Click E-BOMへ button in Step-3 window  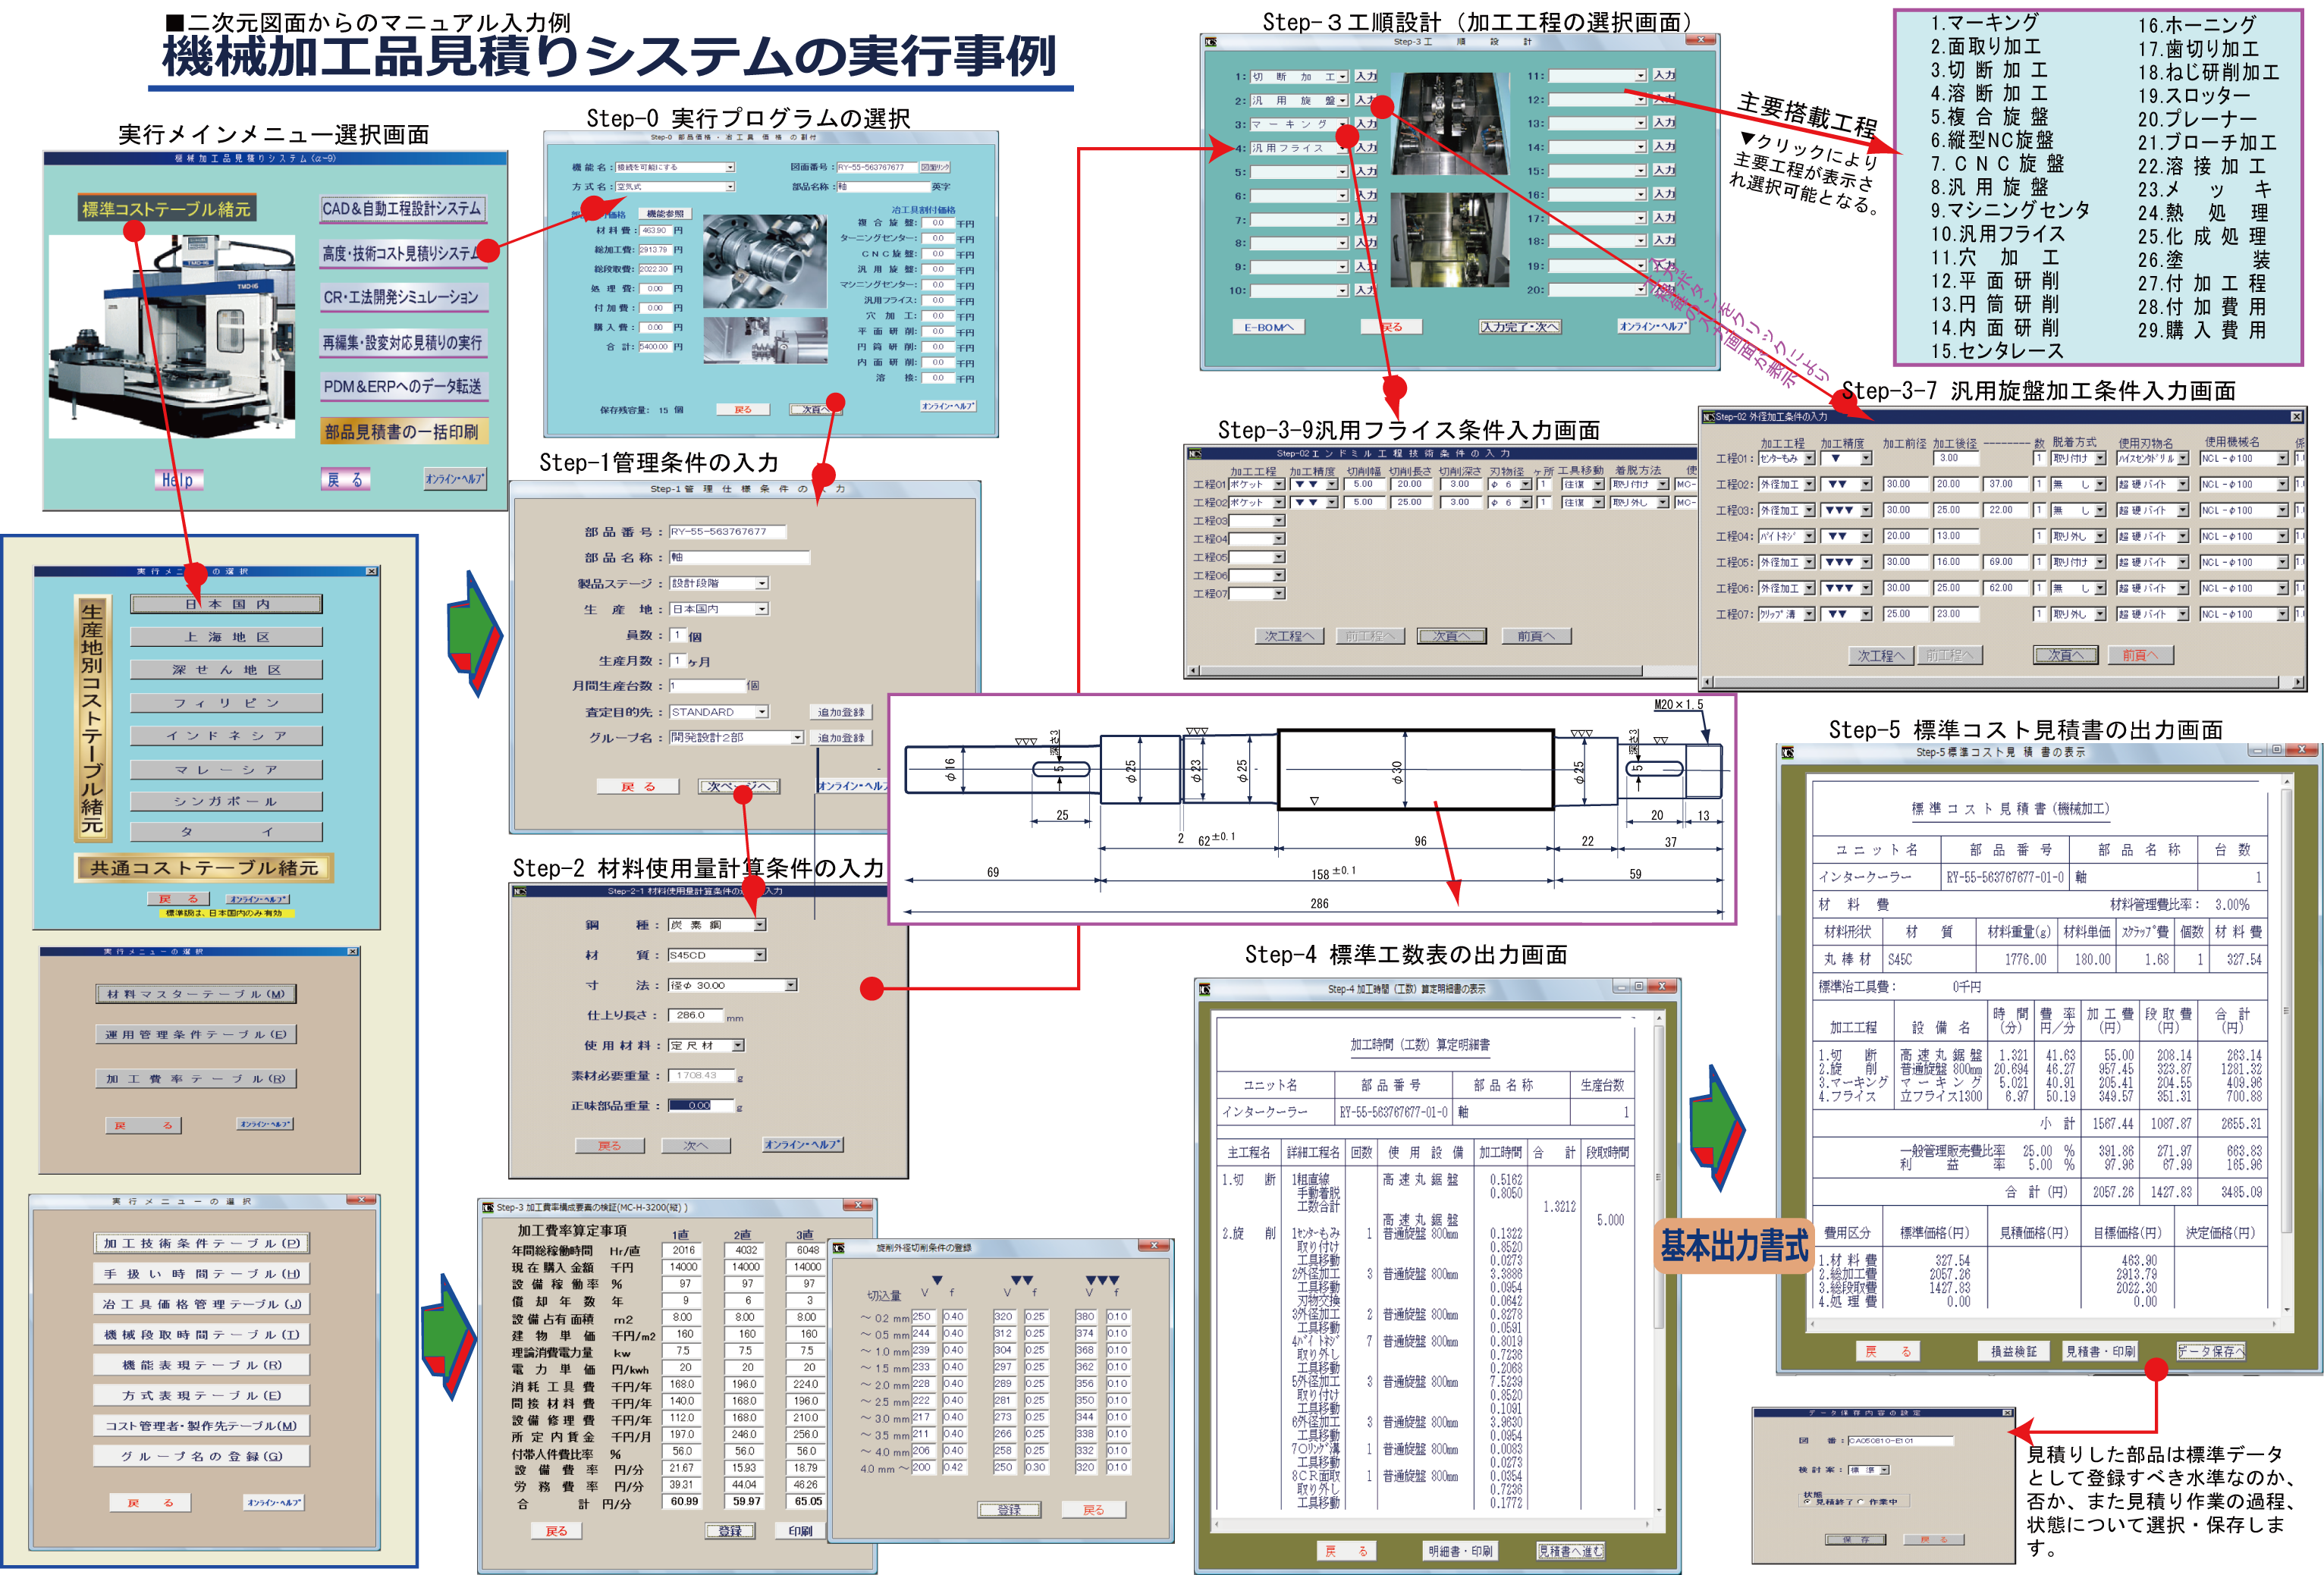click(x=1269, y=327)
